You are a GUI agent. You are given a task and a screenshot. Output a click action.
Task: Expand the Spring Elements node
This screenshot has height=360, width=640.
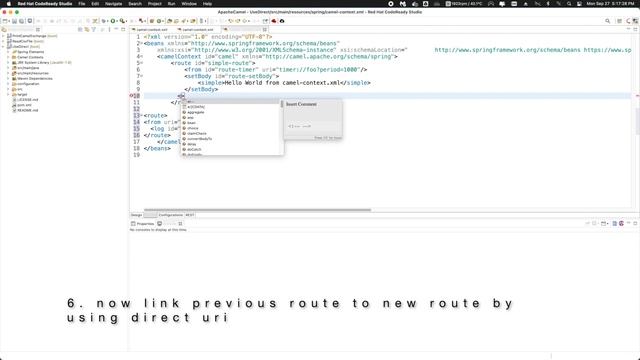[x=8, y=52]
